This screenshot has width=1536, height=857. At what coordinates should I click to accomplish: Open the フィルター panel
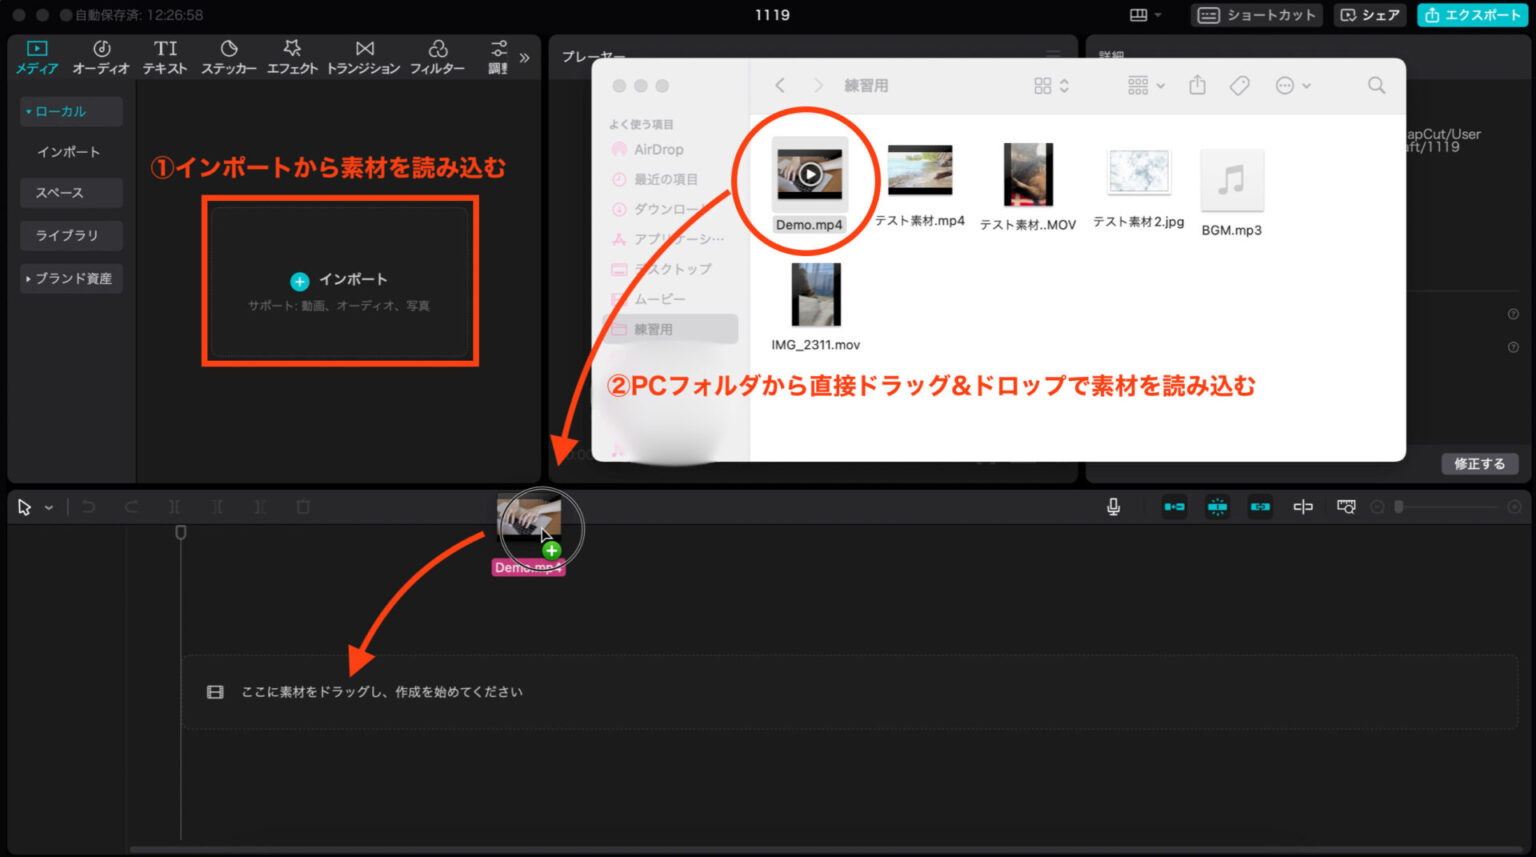(x=438, y=57)
